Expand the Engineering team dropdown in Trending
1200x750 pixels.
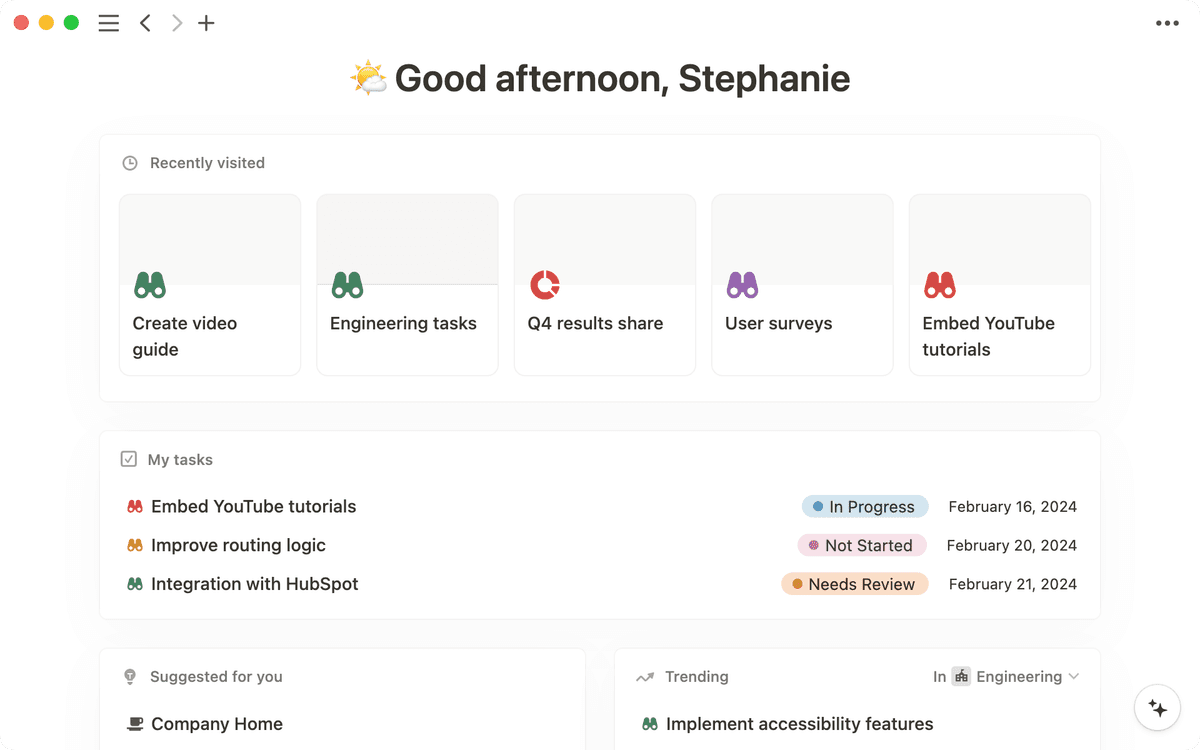pyautogui.click(x=1075, y=676)
